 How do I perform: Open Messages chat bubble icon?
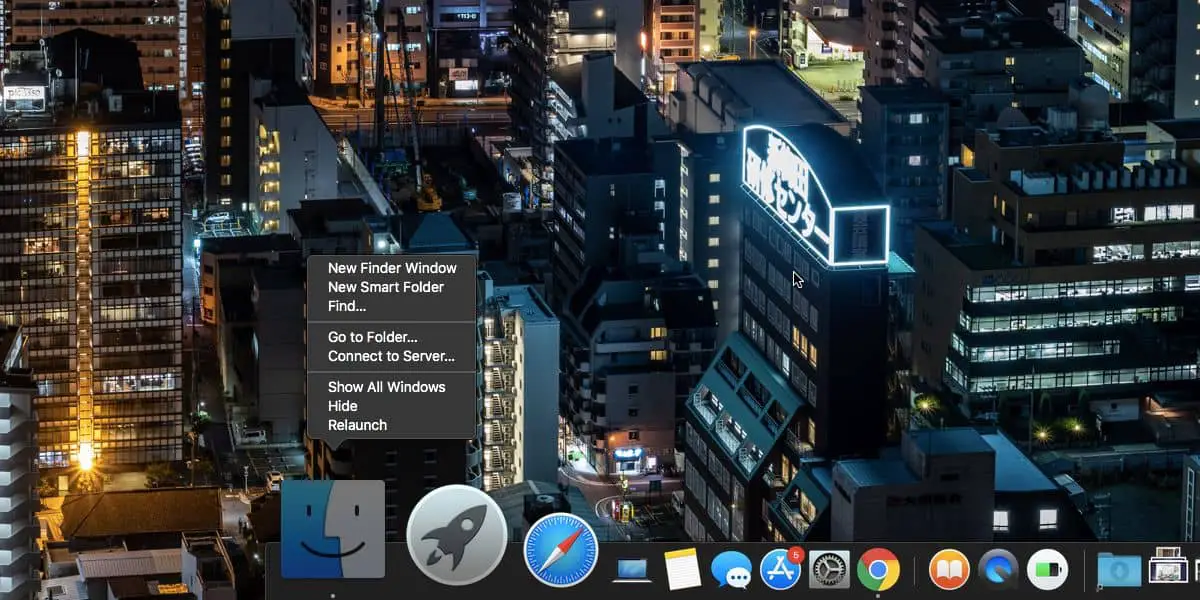click(731, 570)
